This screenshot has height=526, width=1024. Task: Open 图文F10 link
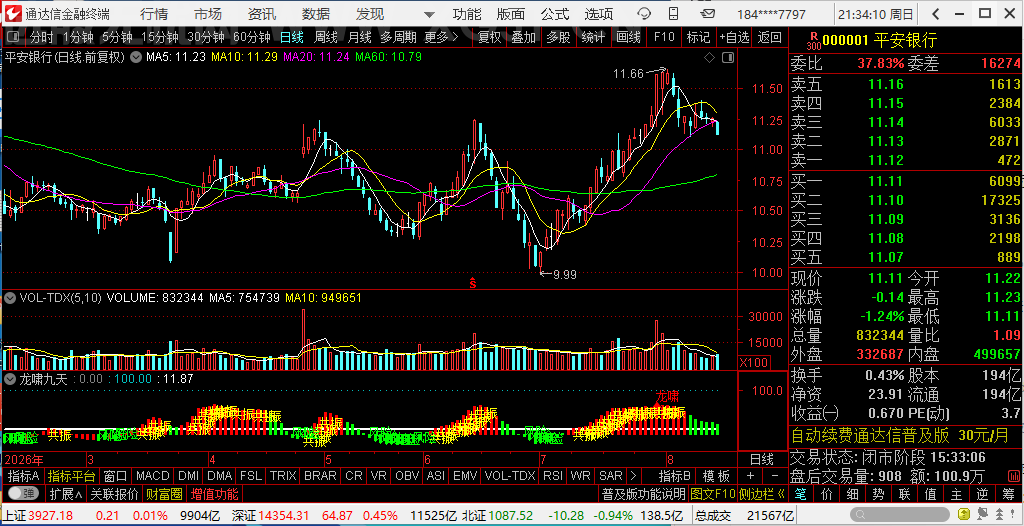click(712, 493)
